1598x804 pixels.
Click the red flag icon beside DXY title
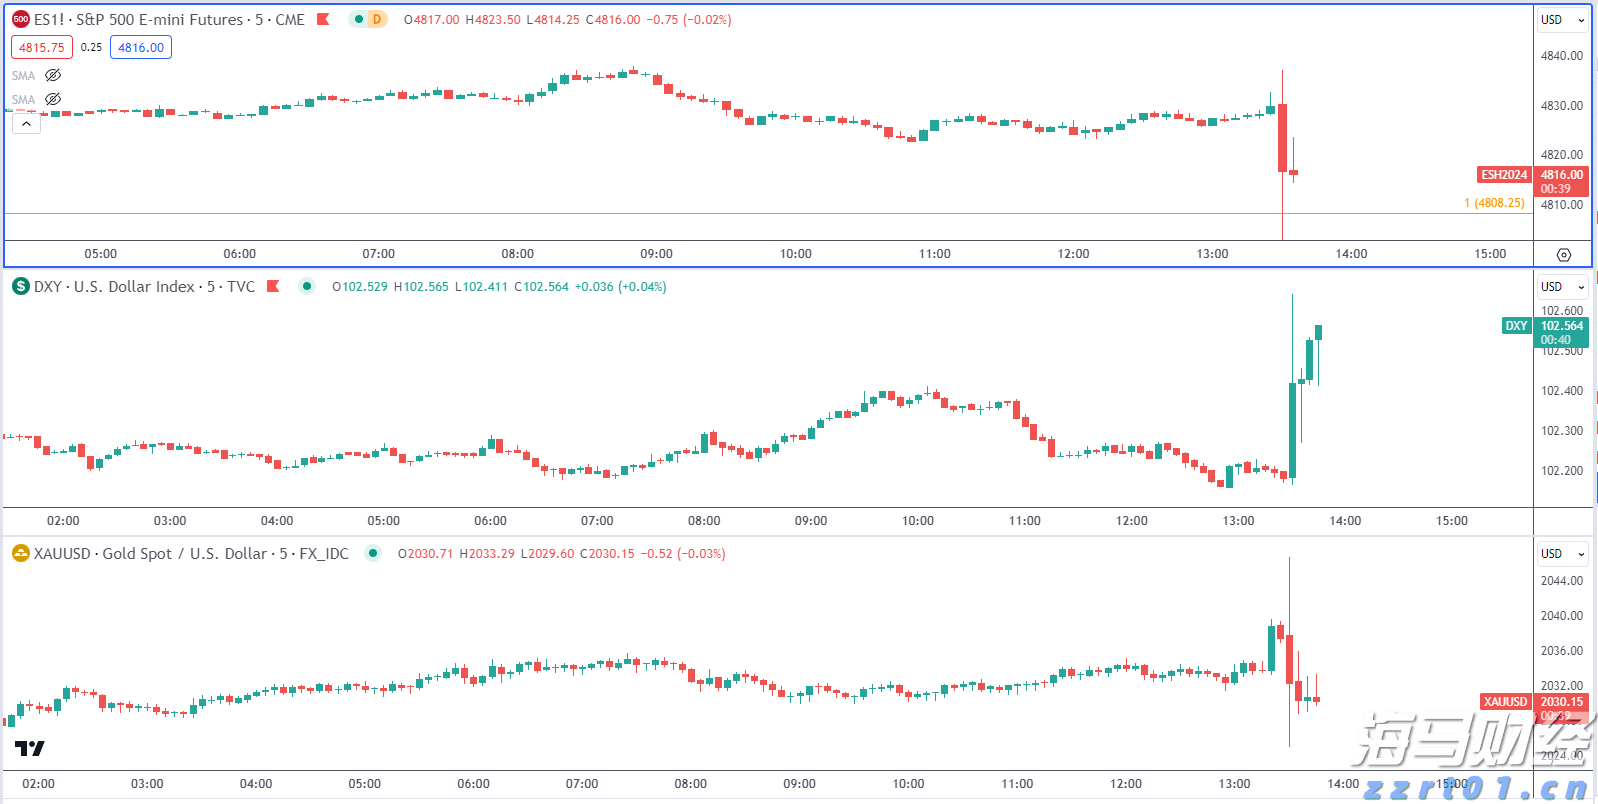pyautogui.click(x=273, y=286)
